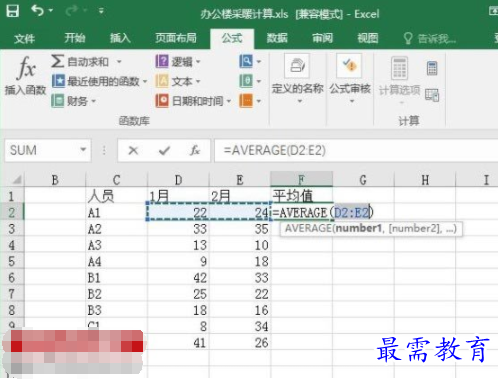Select column H header
Image resolution: width=498 pixels, height=381 pixels.
tap(425, 180)
